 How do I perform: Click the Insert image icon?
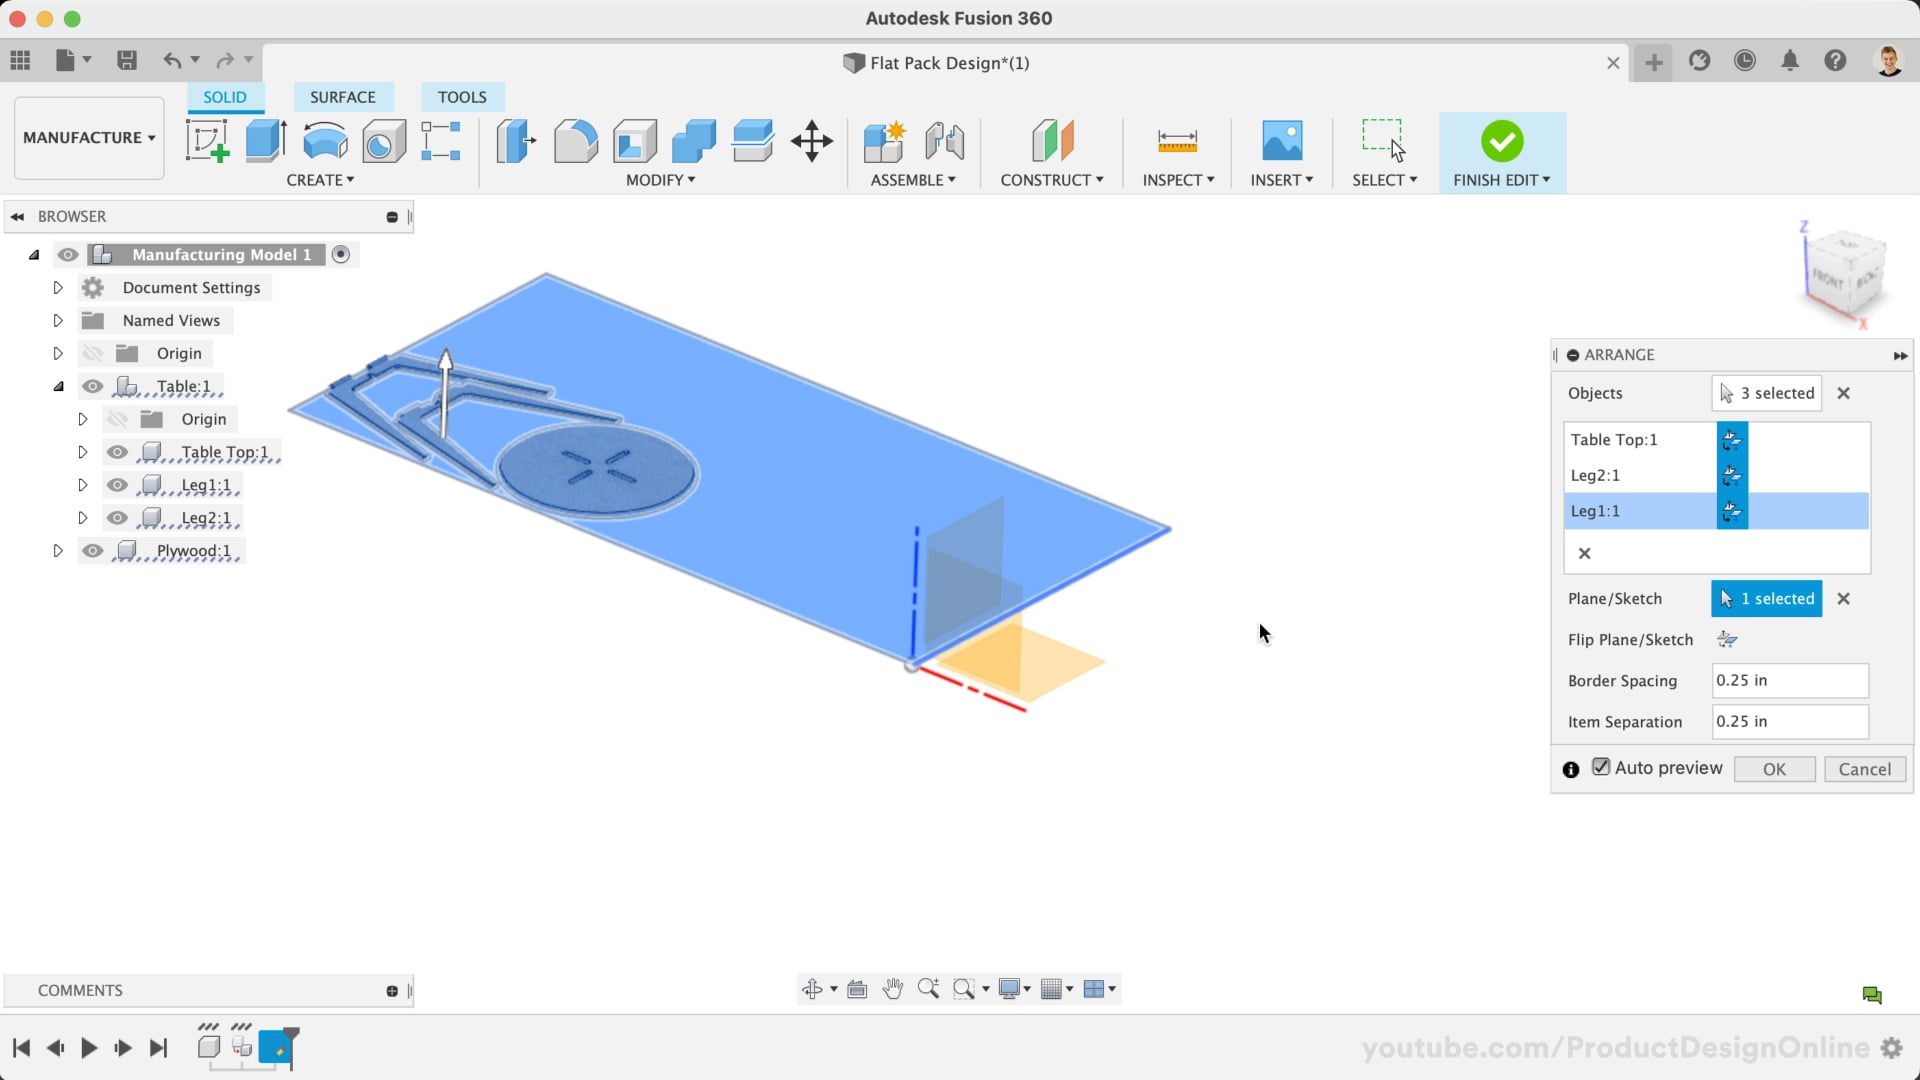click(1282, 141)
